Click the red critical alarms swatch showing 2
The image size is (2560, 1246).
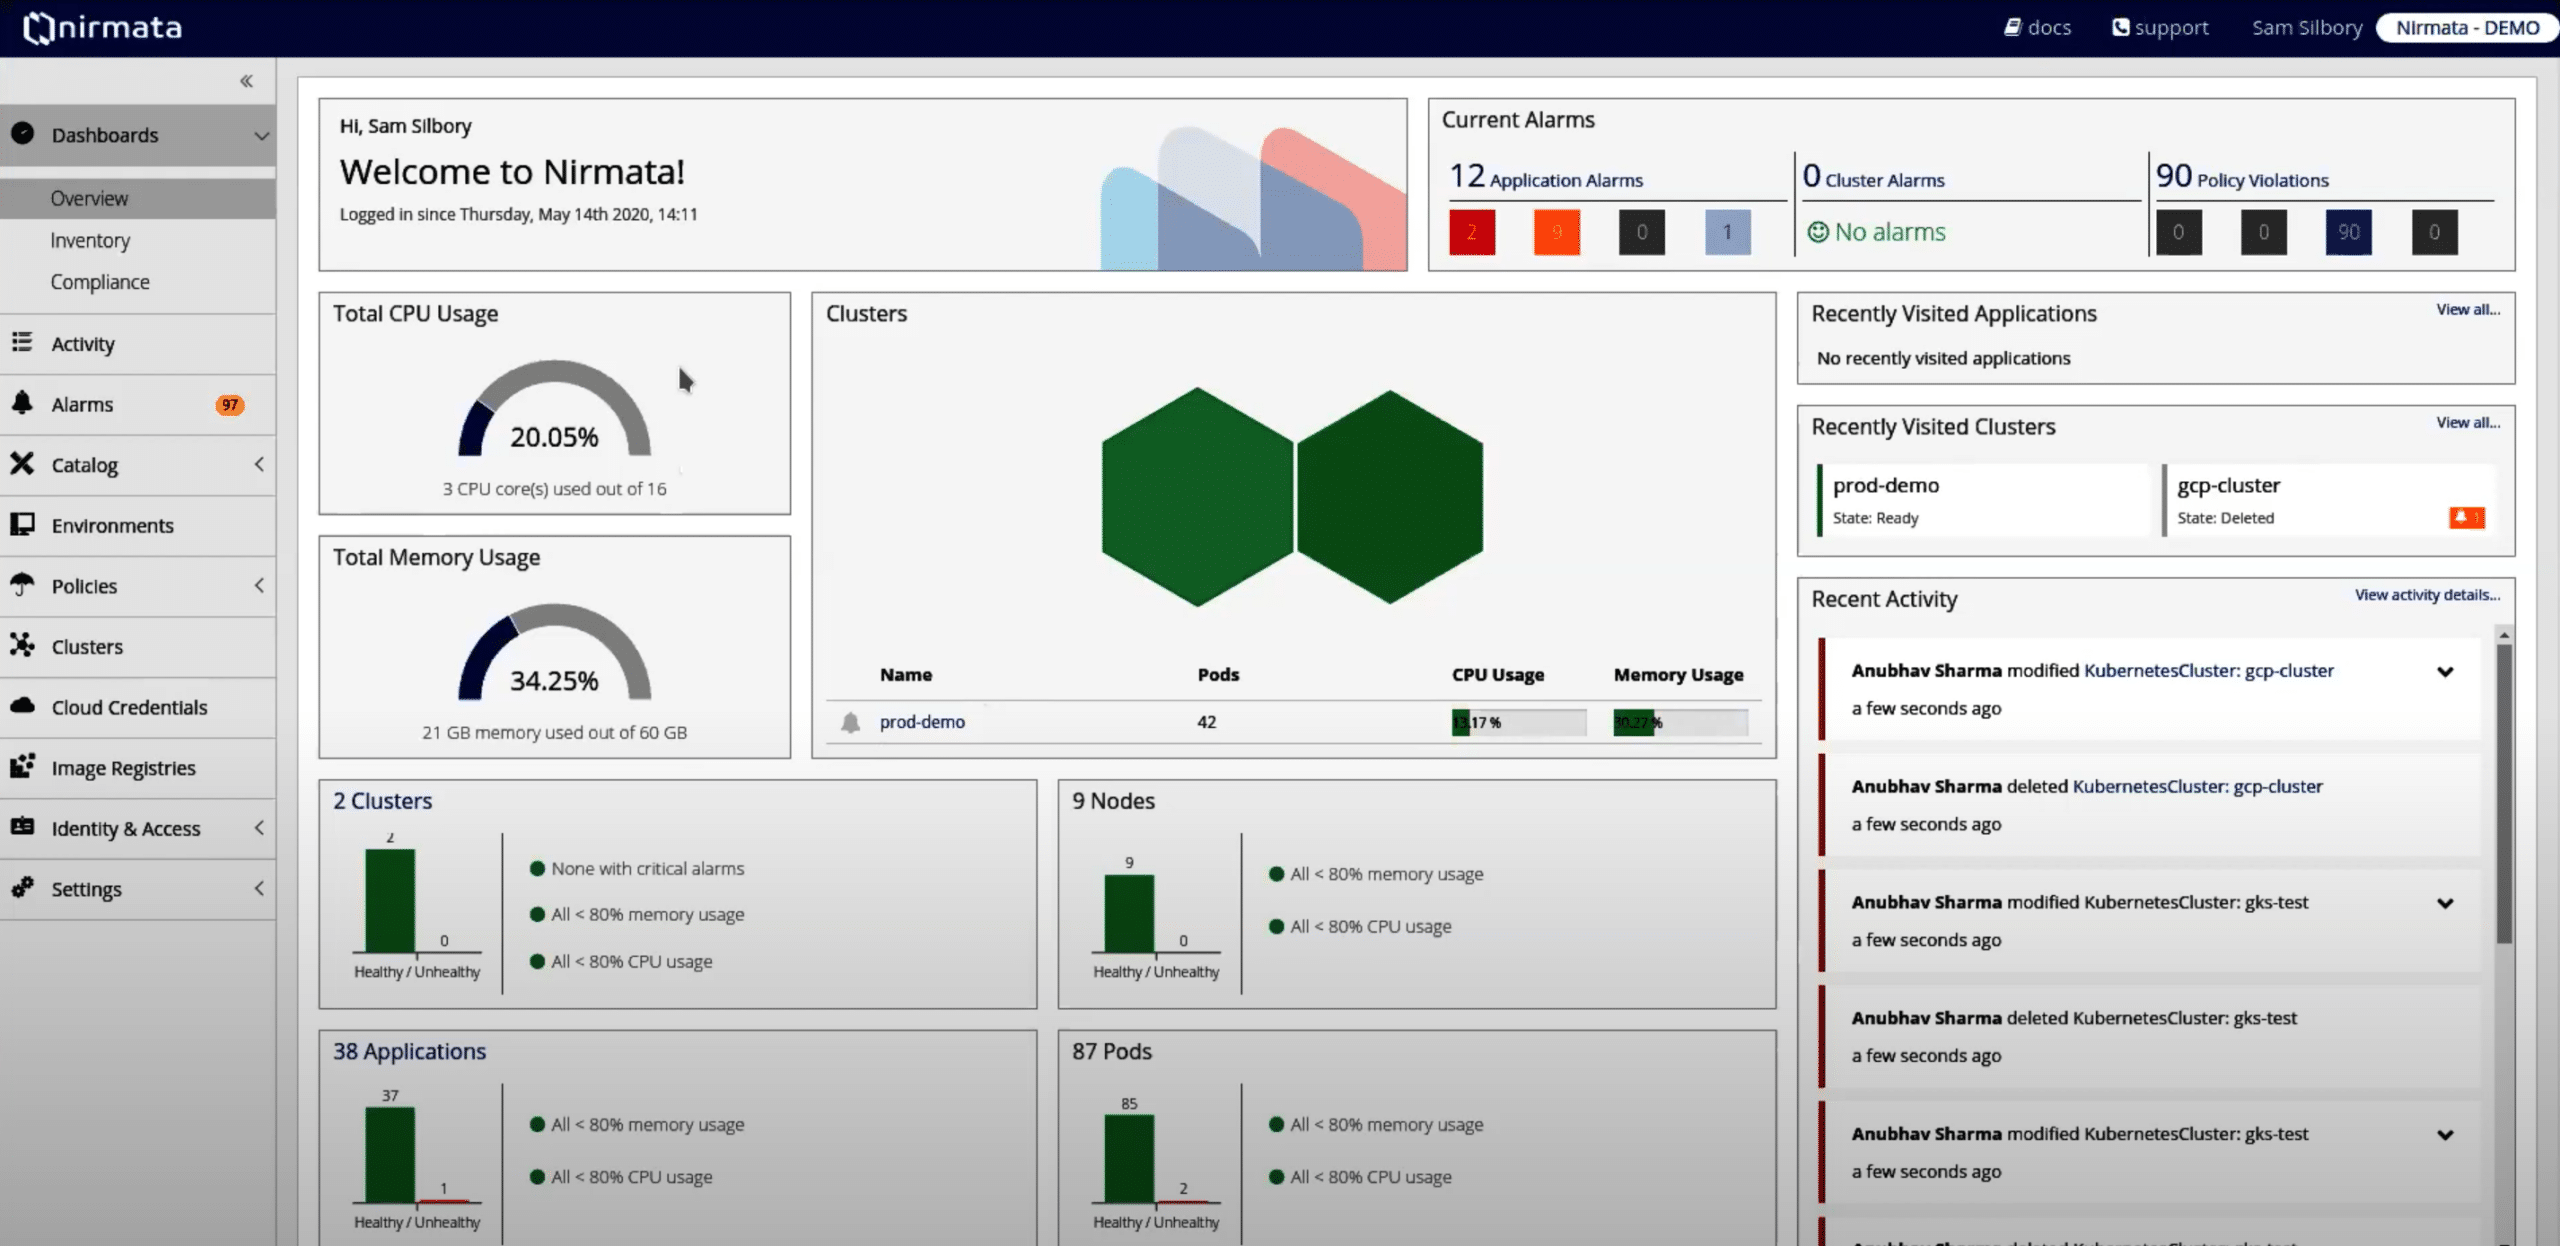tap(1471, 232)
